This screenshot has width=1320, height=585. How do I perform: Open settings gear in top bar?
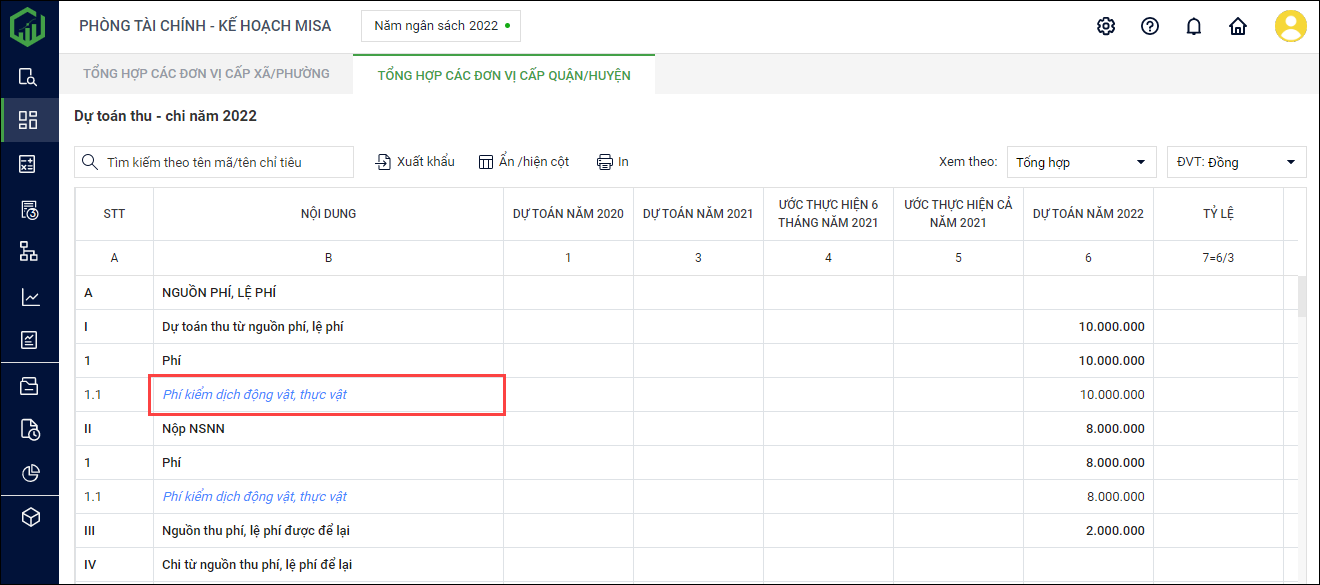click(x=1105, y=27)
